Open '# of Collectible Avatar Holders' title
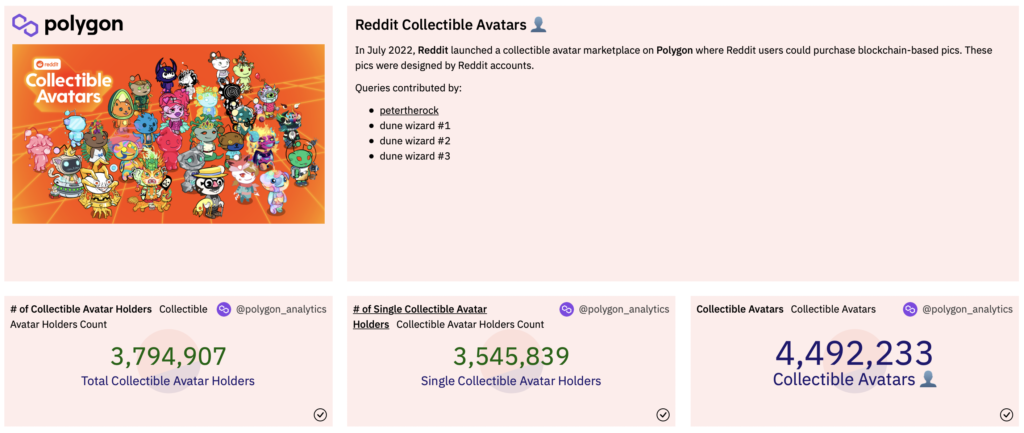Screen dimensions: 1024x433 pos(81,309)
